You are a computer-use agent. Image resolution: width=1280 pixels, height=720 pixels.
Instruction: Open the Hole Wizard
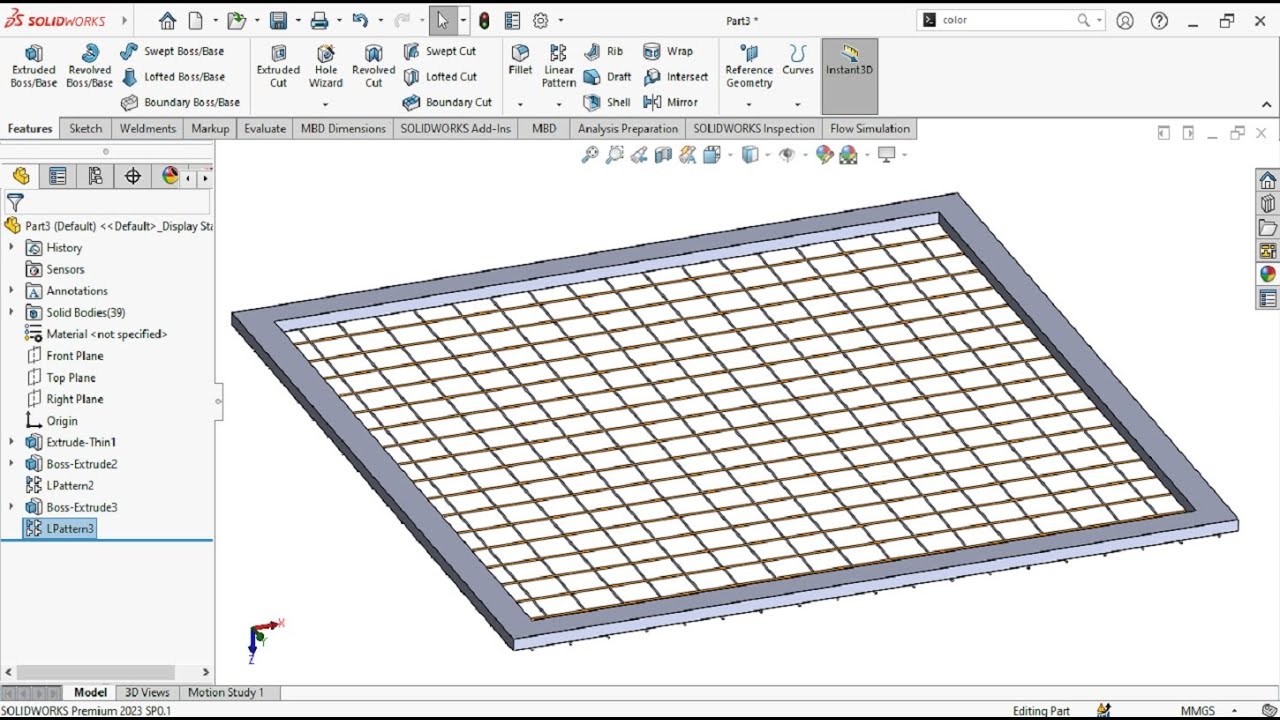pos(326,66)
